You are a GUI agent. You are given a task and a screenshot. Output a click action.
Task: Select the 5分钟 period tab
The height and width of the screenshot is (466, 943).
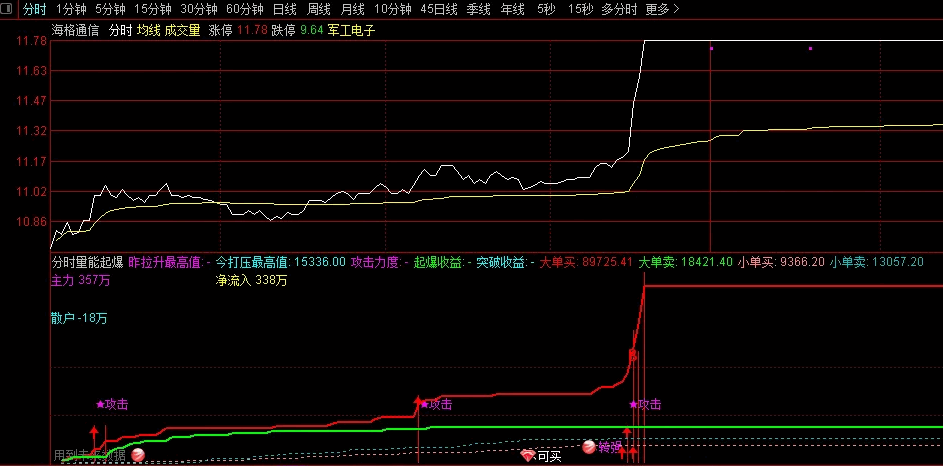111,9
